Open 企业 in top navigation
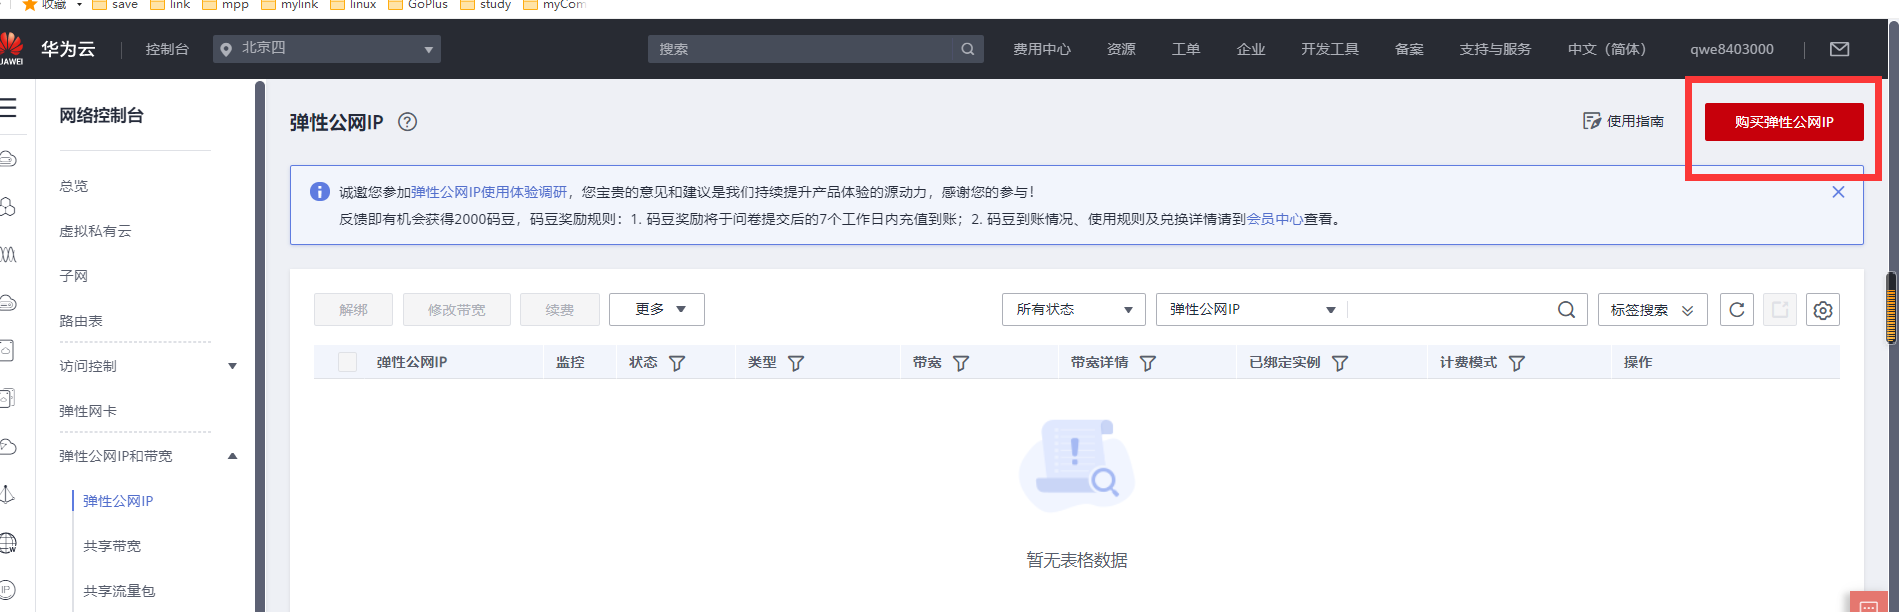The image size is (1899, 612). click(x=1251, y=49)
